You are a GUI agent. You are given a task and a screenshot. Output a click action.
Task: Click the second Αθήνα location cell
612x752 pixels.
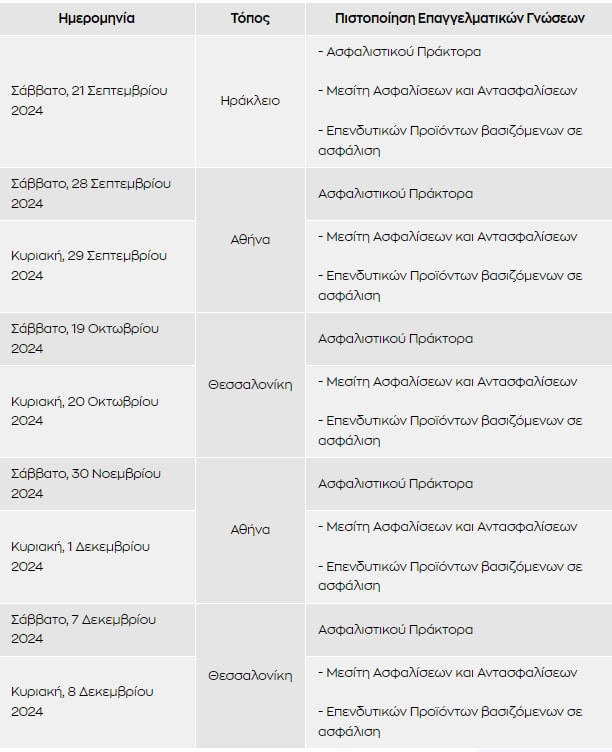250,530
